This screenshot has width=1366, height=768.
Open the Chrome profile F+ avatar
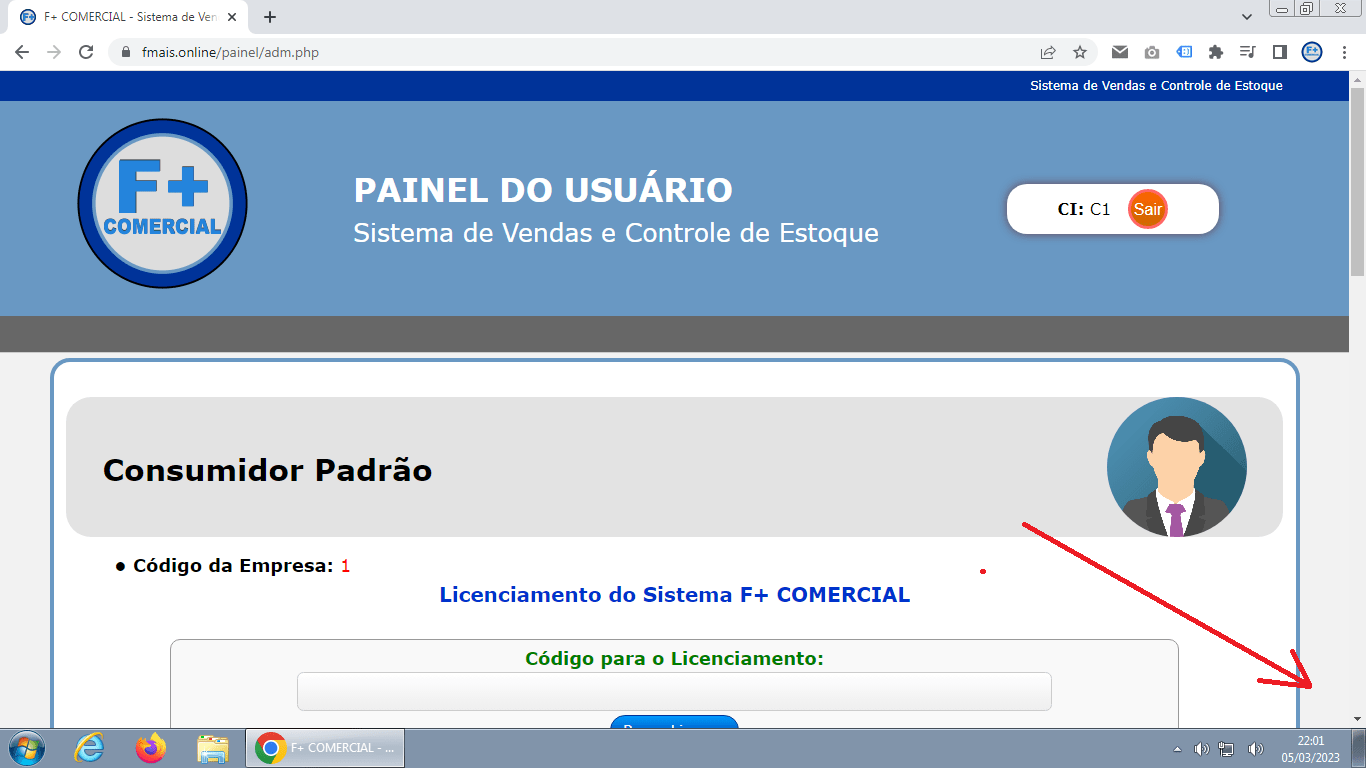click(1312, 52)
